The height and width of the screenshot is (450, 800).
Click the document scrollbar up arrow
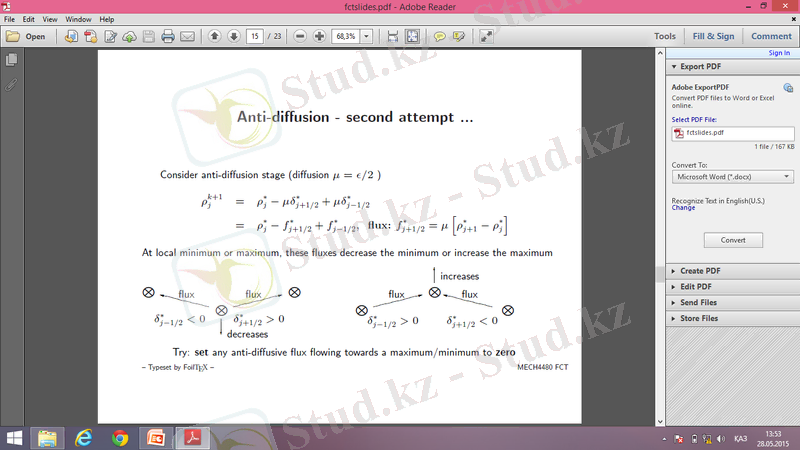pos(660,53)
